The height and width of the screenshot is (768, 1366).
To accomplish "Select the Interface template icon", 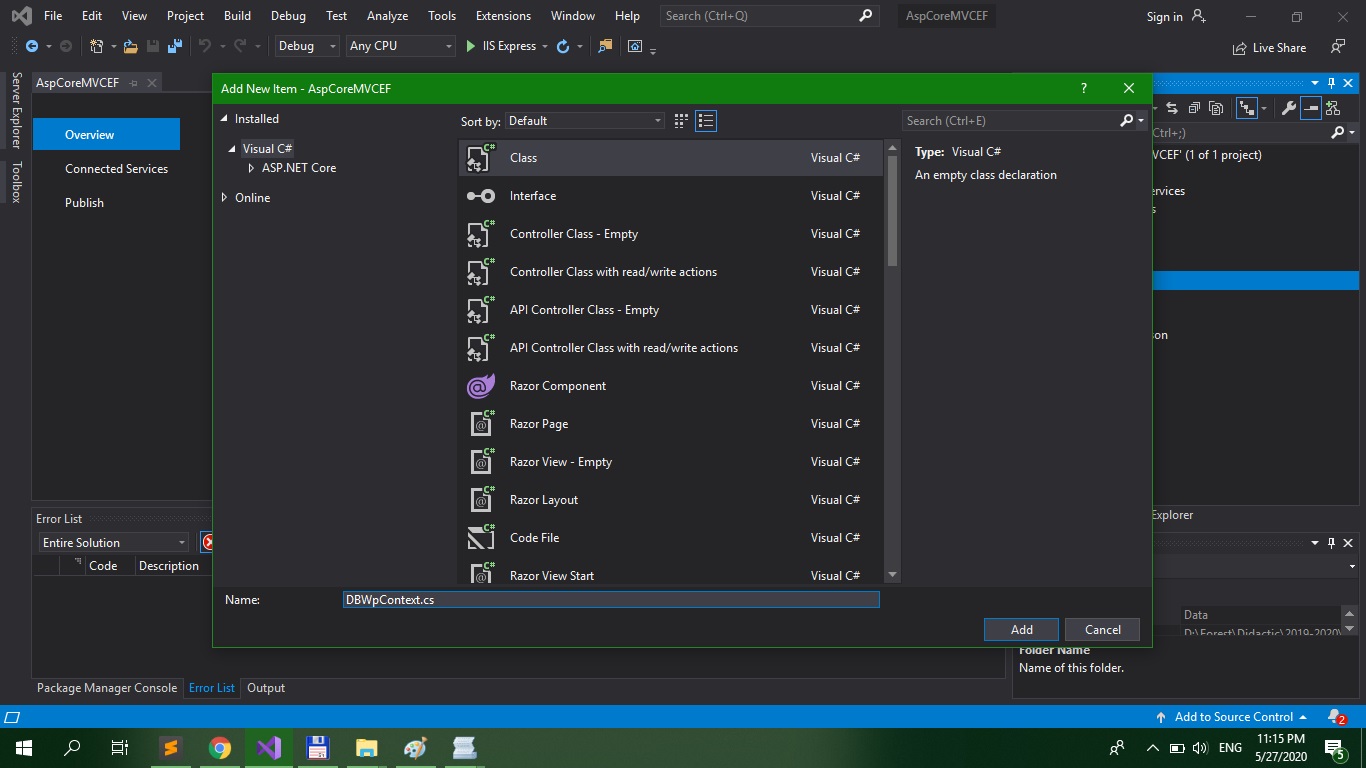I will pos(481,196).
